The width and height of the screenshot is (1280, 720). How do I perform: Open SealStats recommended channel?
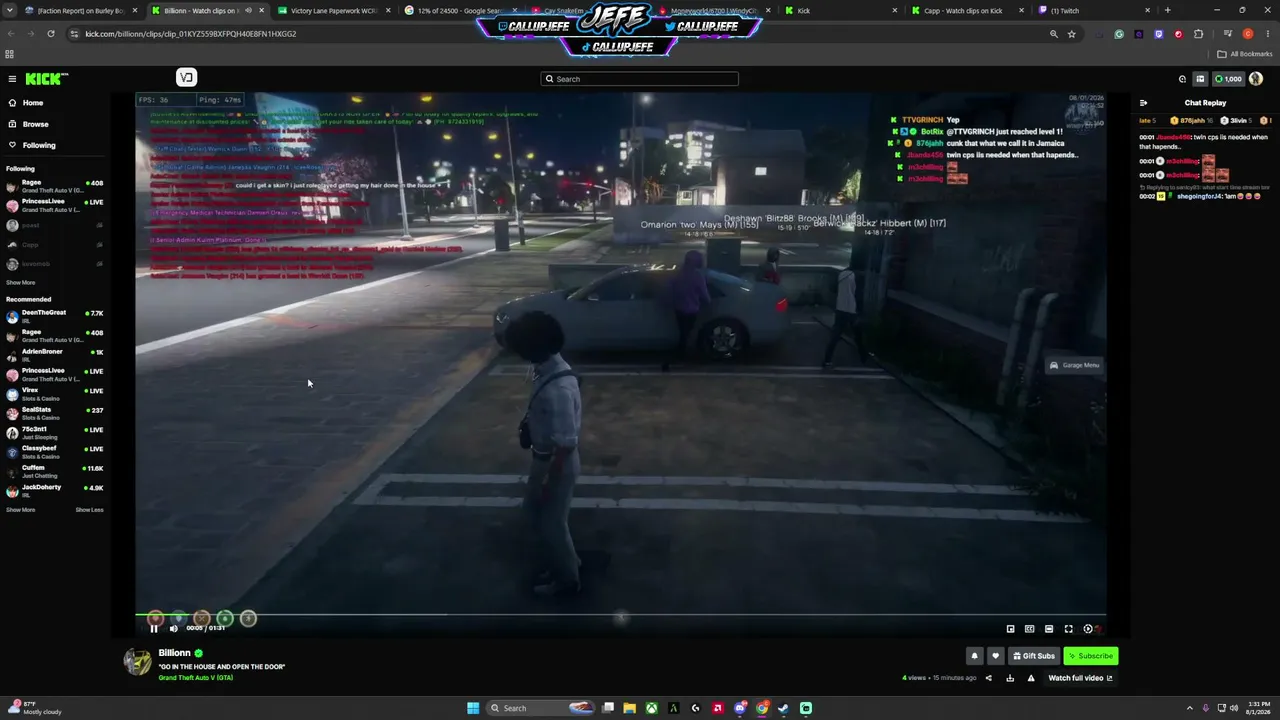55,414
